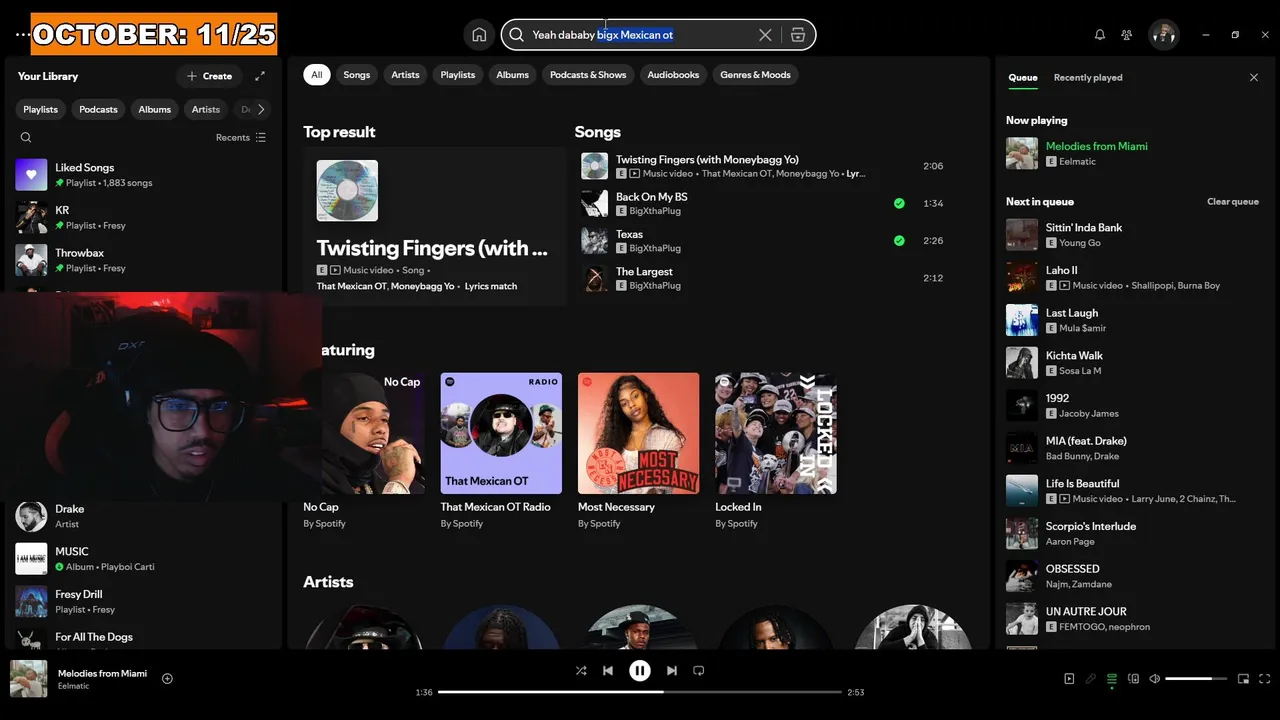Open the Most Necessary playlist card

coord(638,452)
